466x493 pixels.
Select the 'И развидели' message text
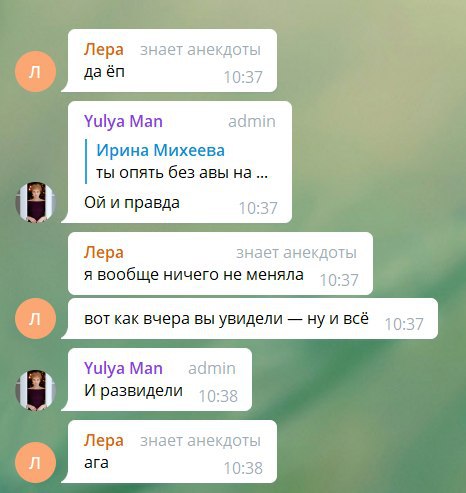click(x=133, y=390)
